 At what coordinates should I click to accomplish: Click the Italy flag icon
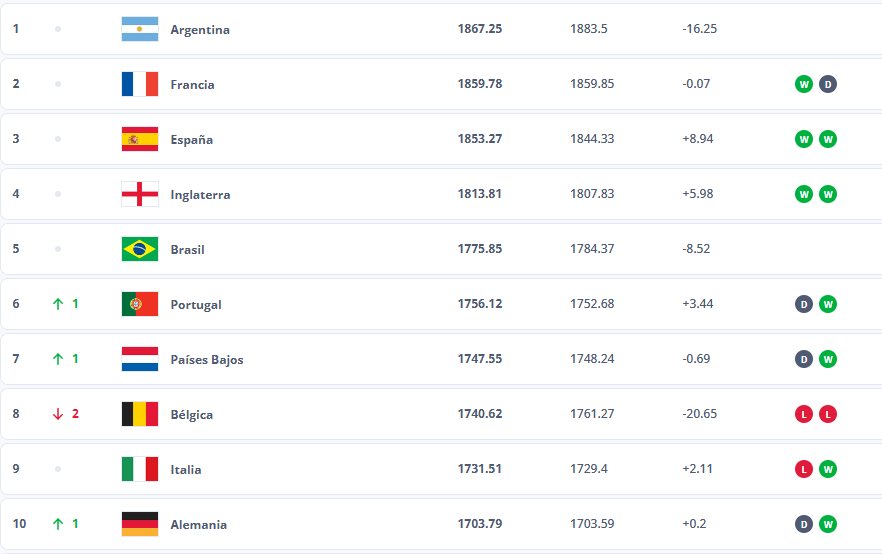tap(140, 469)
